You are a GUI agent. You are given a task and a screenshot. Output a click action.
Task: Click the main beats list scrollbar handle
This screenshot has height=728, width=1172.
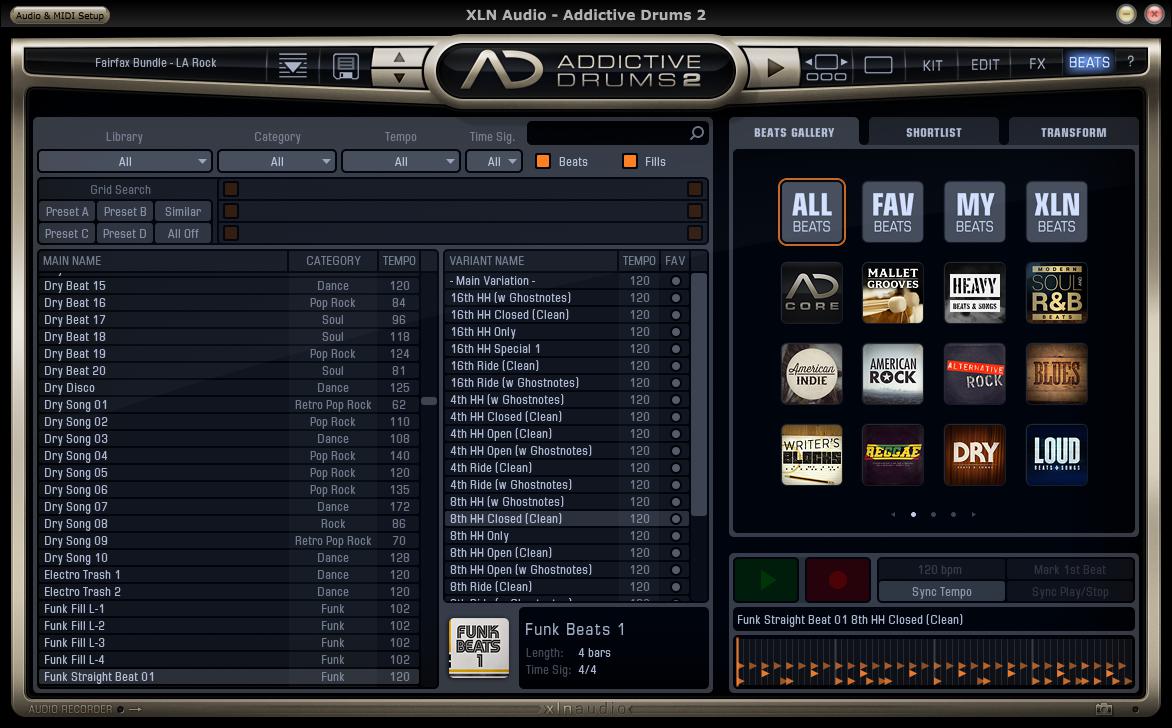(429, 401)
